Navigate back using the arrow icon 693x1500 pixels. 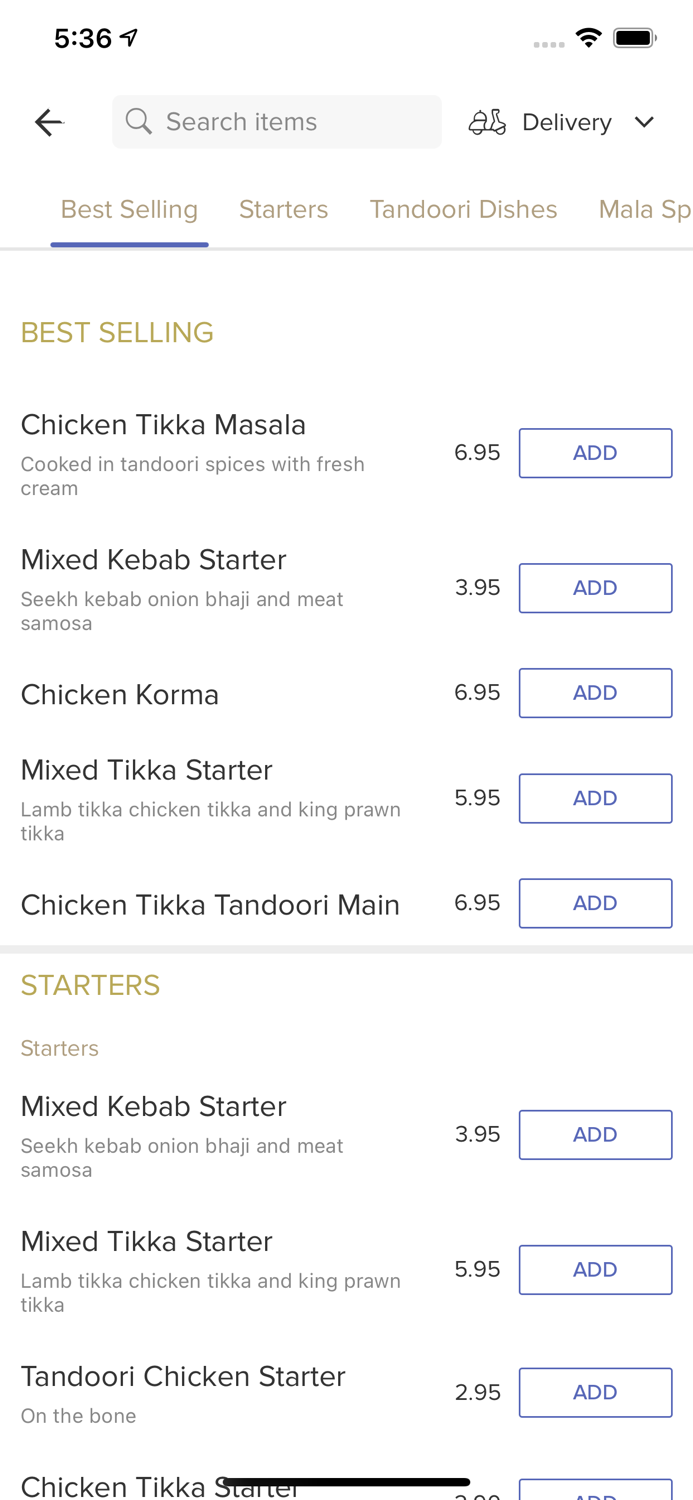(47, 121)
